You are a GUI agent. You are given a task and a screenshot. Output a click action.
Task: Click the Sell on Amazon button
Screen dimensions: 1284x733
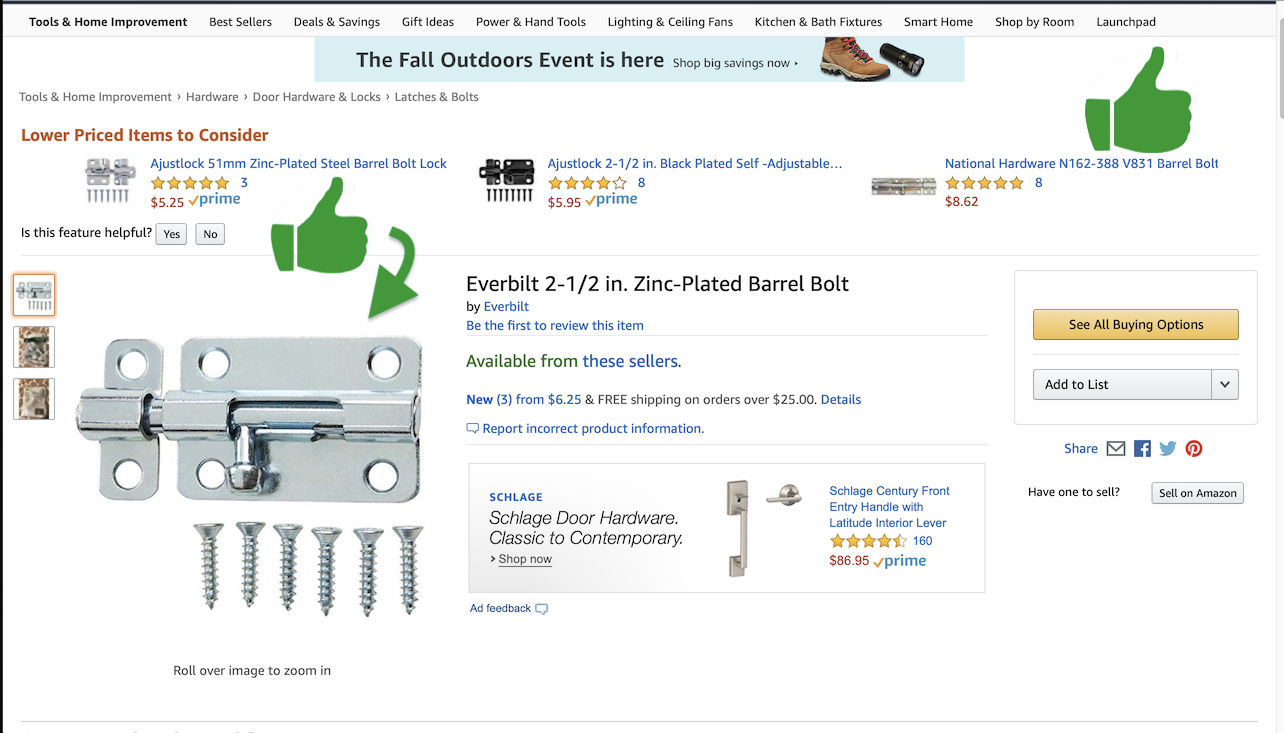coord(1197,493)
